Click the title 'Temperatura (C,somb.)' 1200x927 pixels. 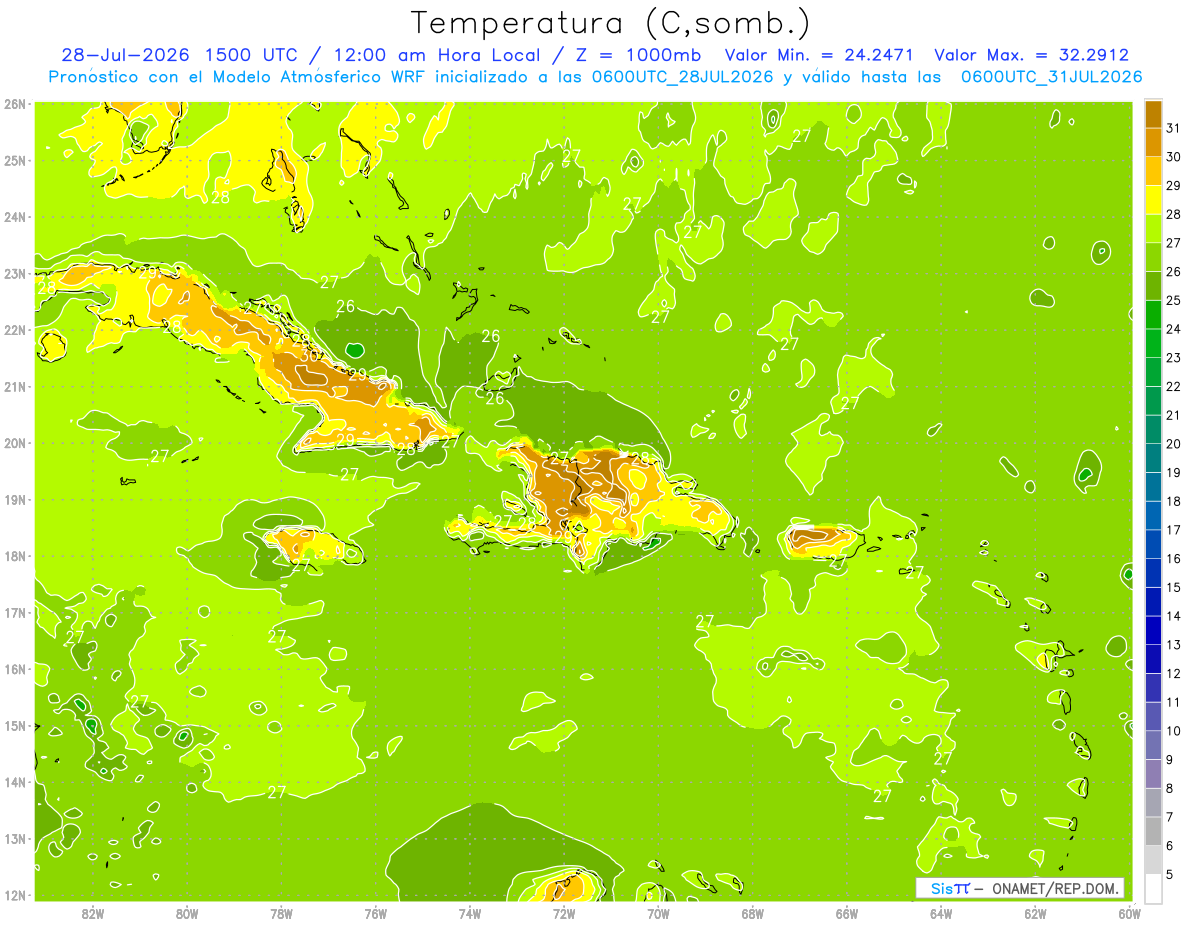point(610,23)
